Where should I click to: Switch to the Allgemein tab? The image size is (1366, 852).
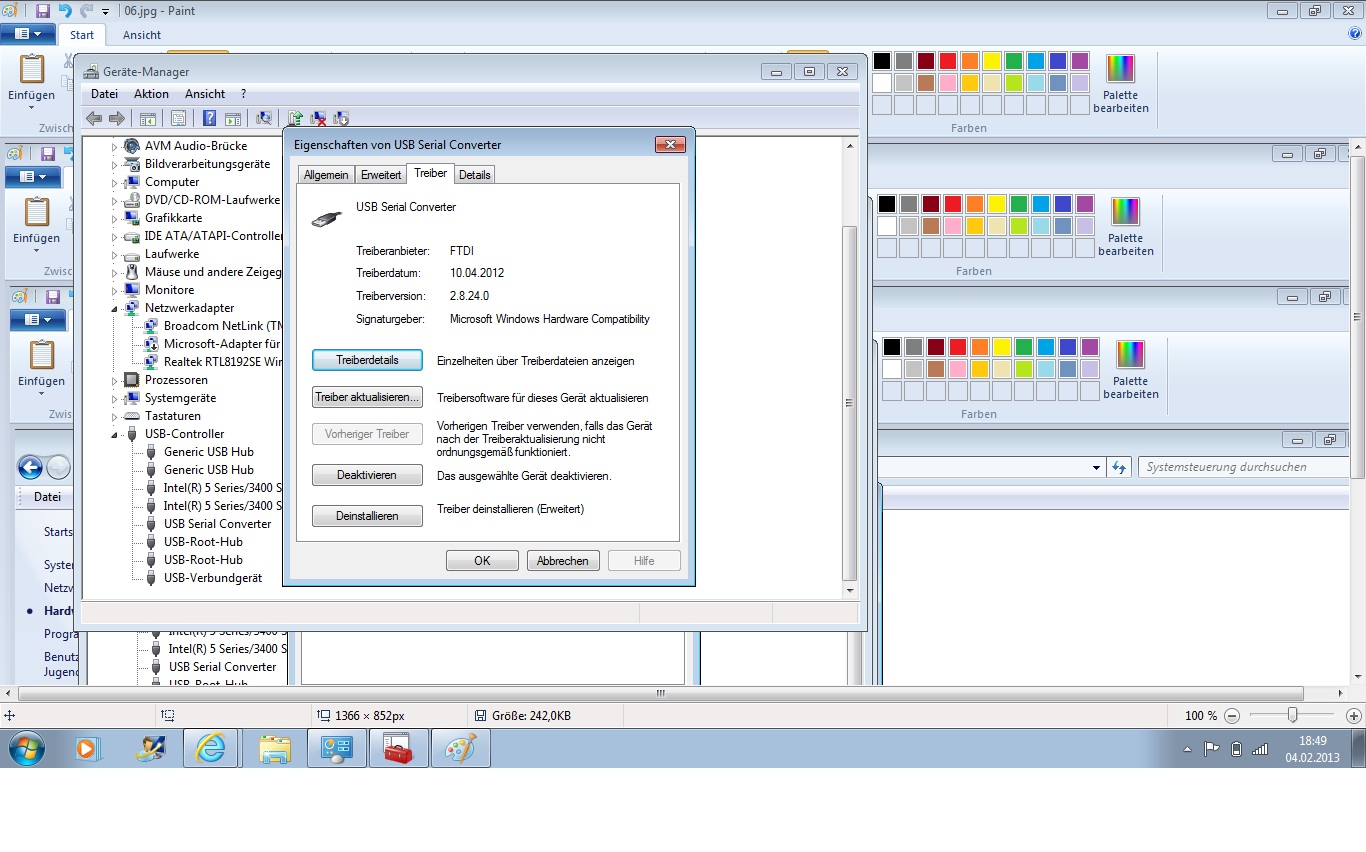(x=326, y=175)
